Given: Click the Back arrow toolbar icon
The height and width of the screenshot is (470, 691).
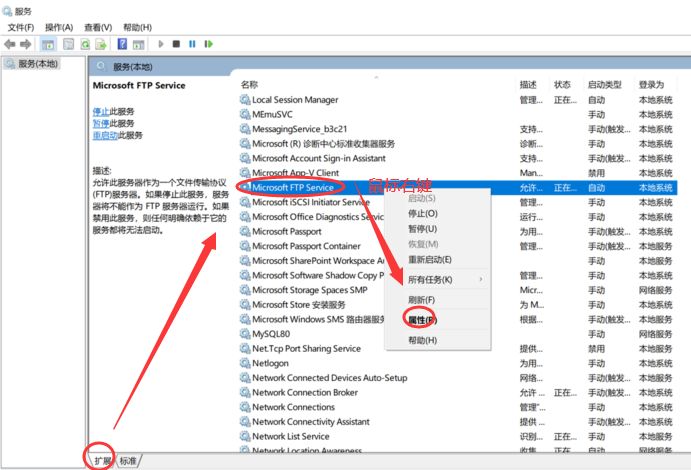Looking at the screenshot, I should [x=10, y=44].
